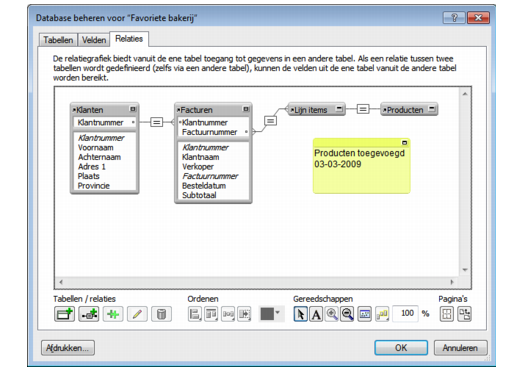Viewport: 520px width, 389px height.
Task: Close the Database beheren dialog
Action: coord(478,18)
